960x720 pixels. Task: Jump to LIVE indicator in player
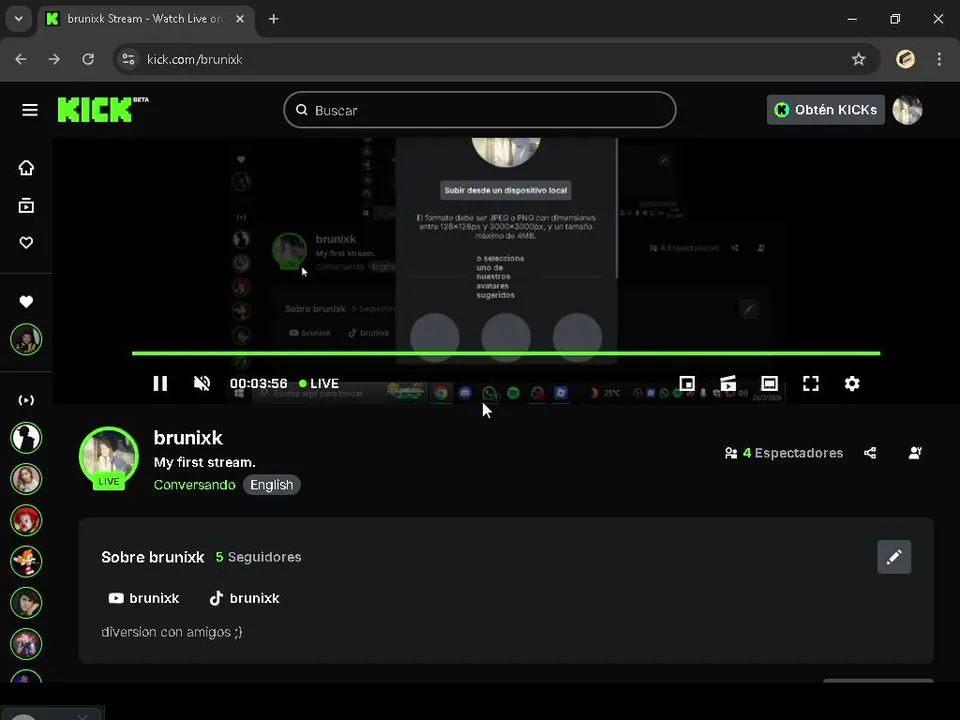[319, 383]
